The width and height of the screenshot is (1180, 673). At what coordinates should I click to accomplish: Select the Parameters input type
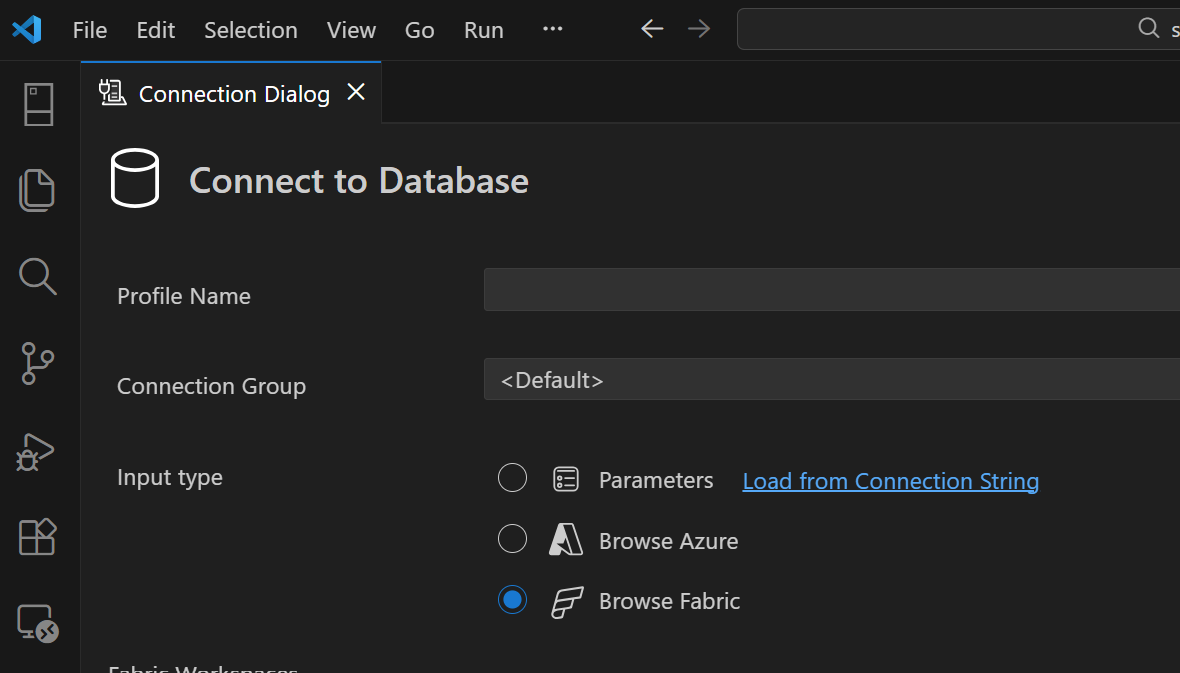click(x=512, y=478)
